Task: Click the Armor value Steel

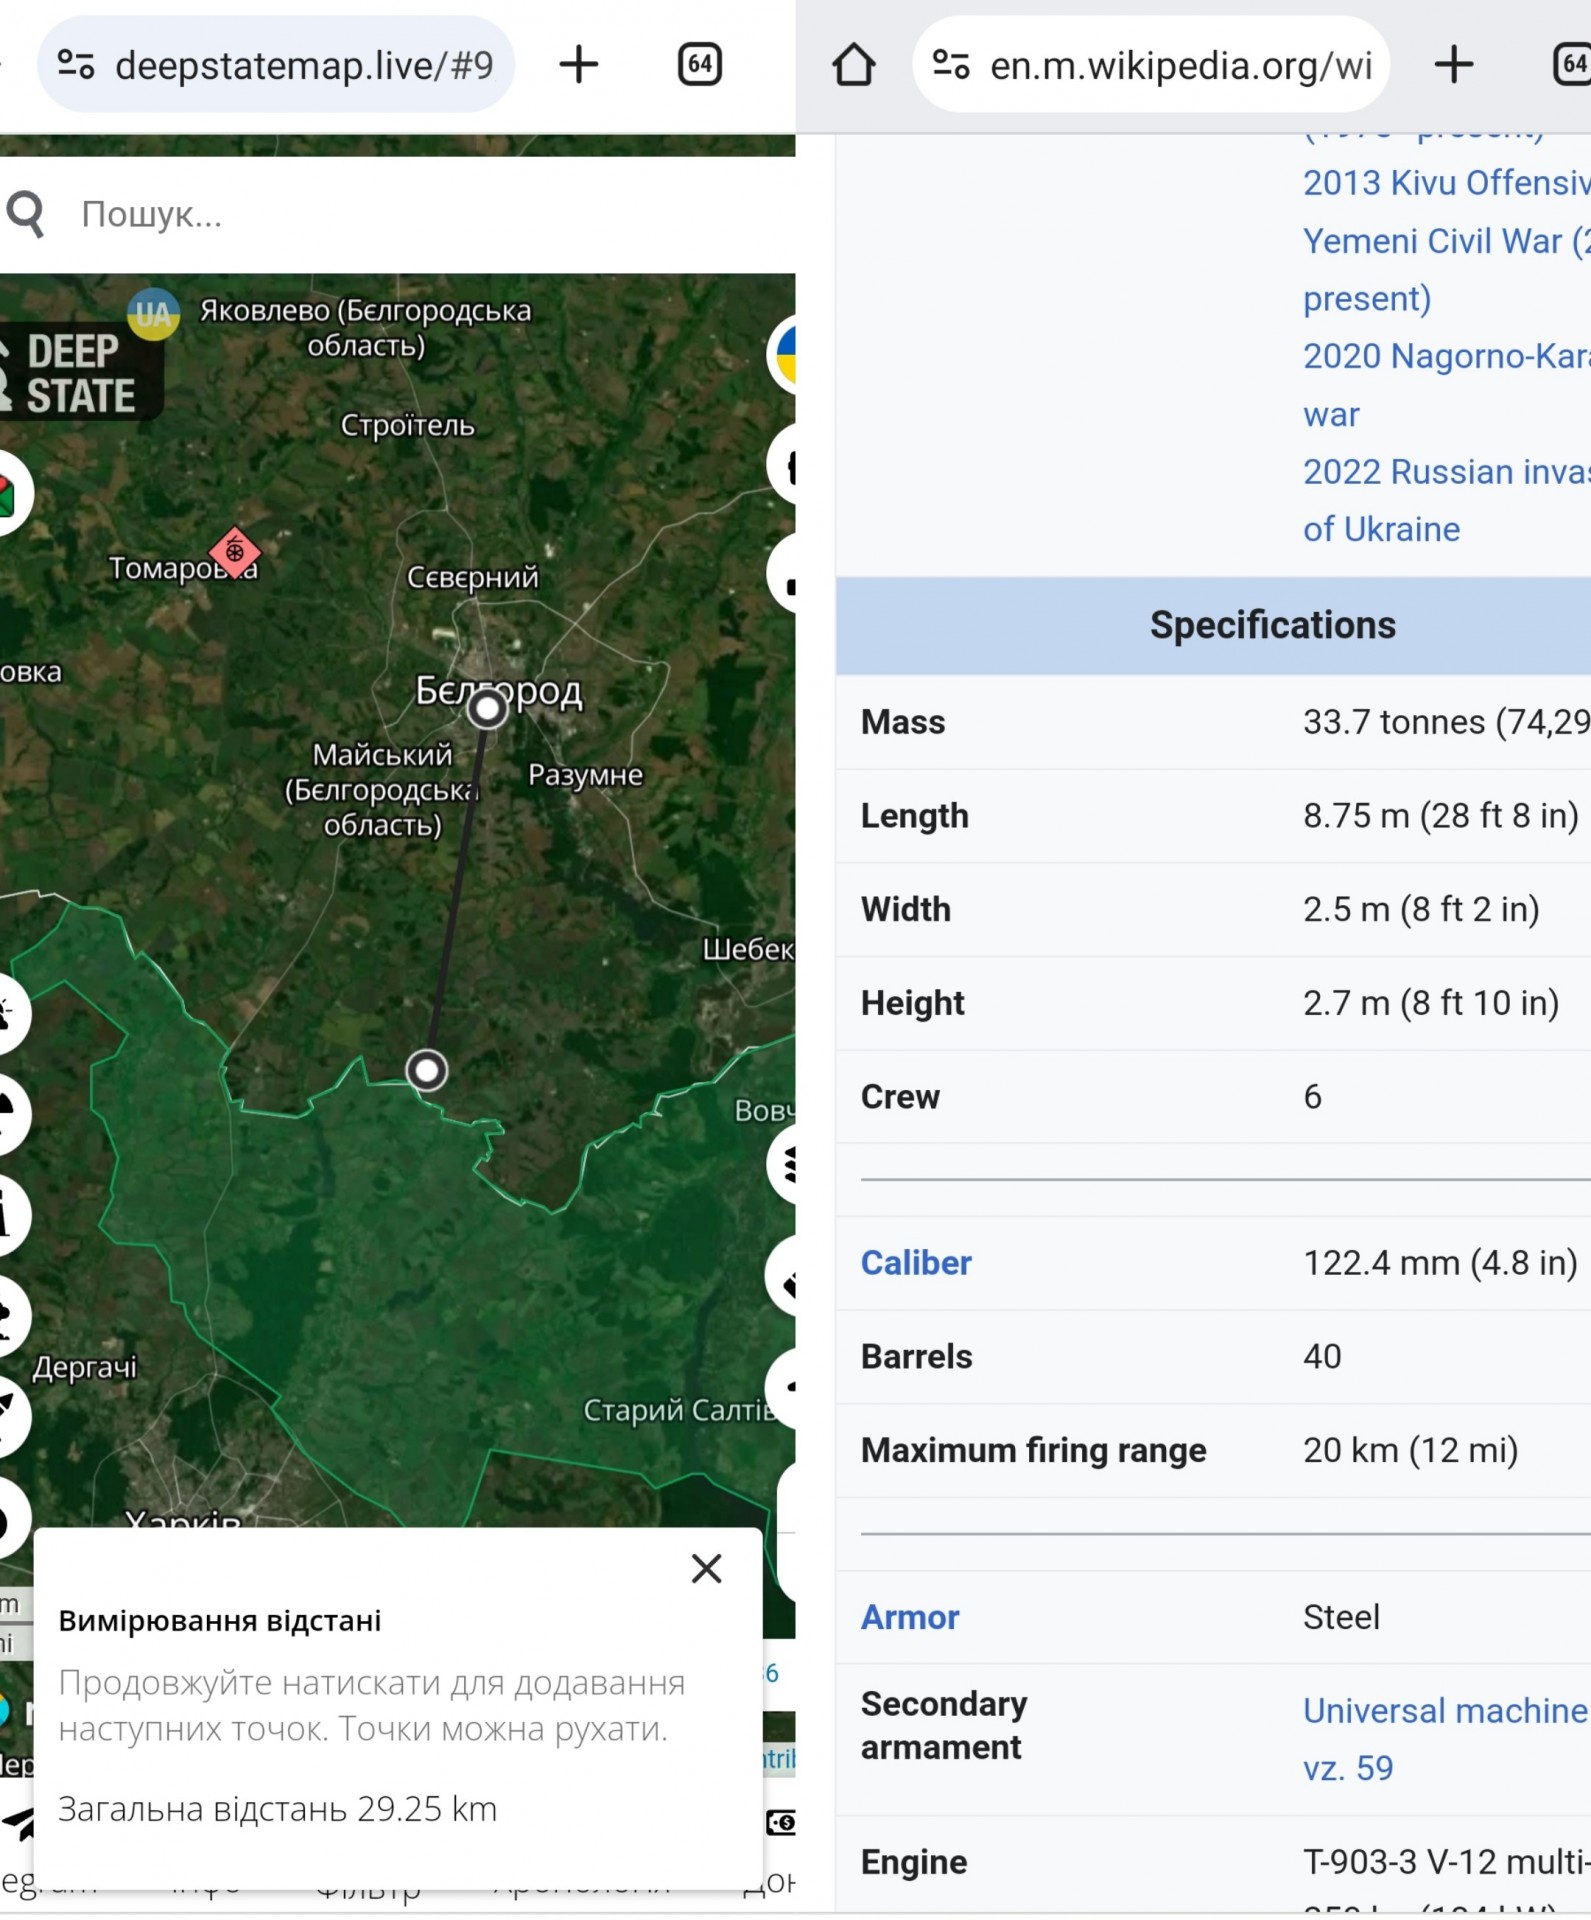Action: point(1341,1617)
